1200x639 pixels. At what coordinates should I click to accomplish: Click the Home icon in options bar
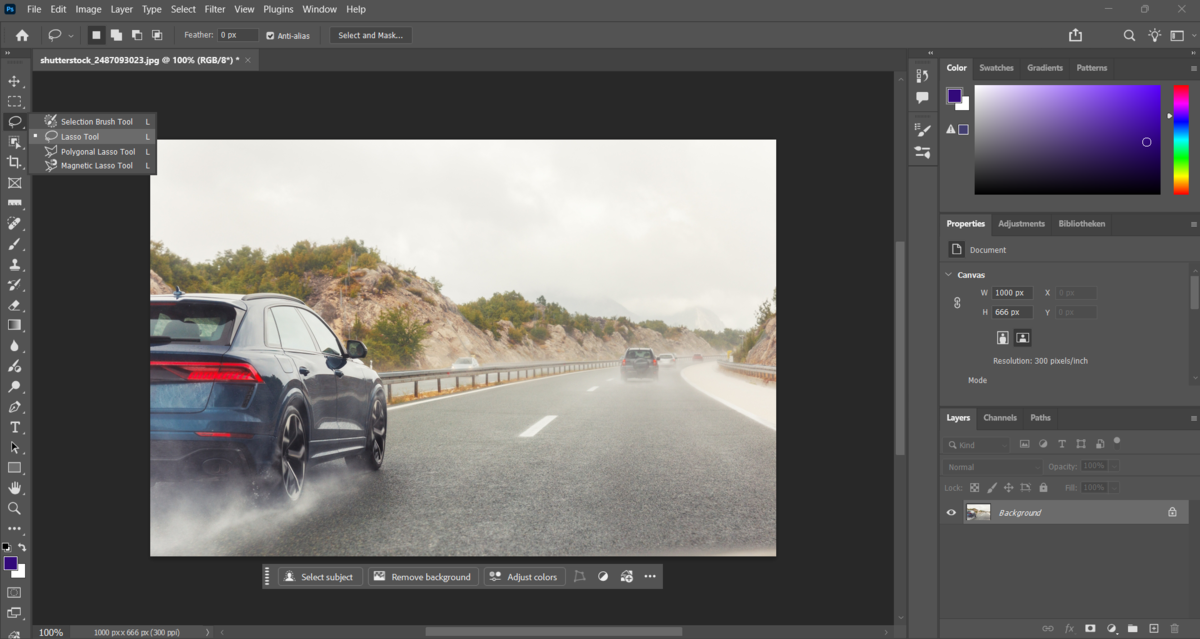click(22, 35)
